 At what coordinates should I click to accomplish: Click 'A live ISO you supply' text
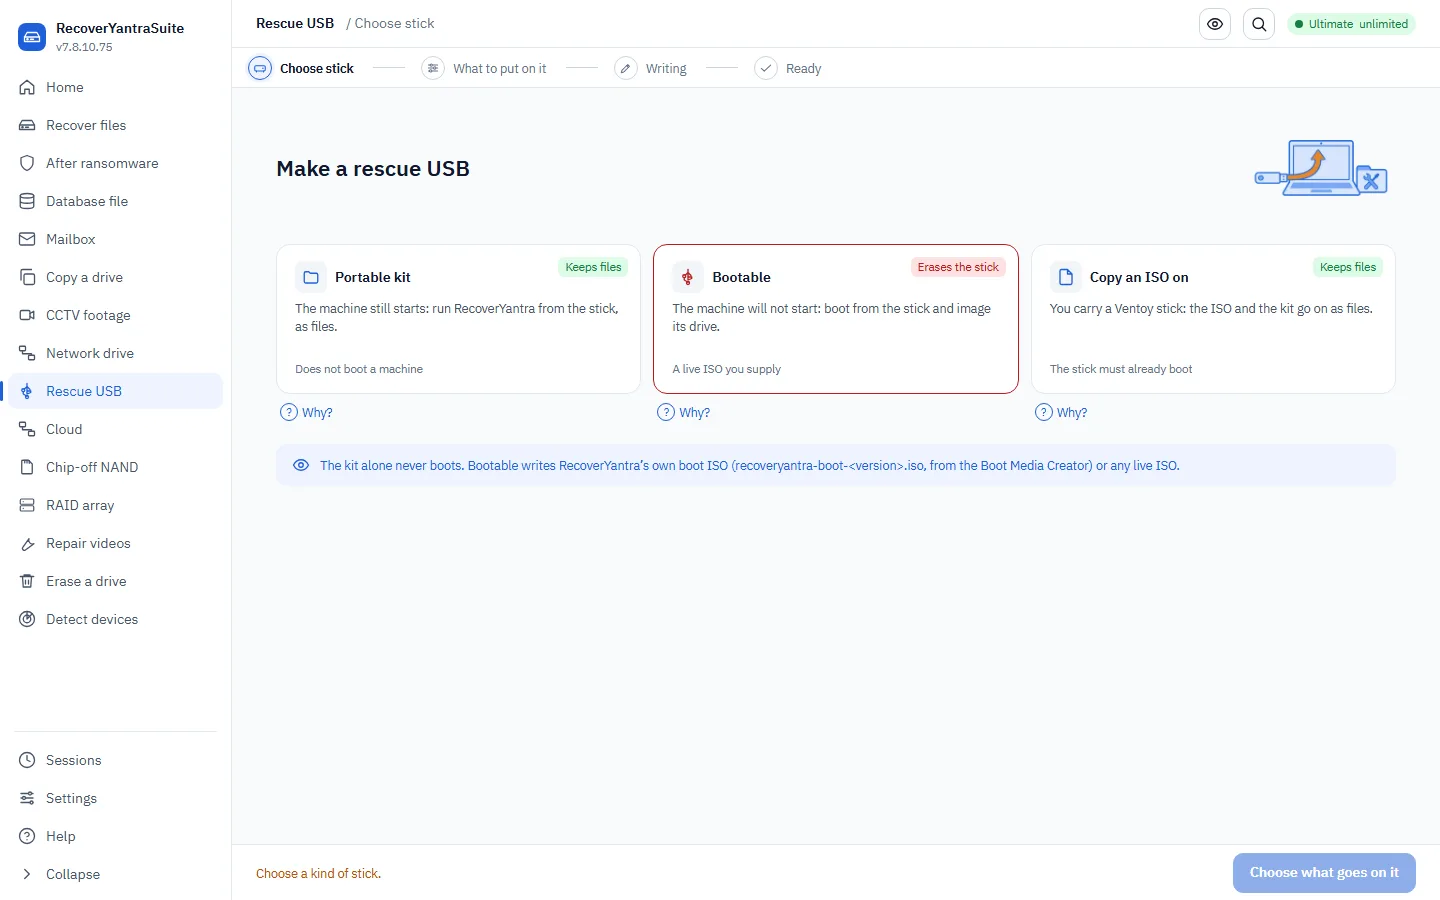point(727,369)
